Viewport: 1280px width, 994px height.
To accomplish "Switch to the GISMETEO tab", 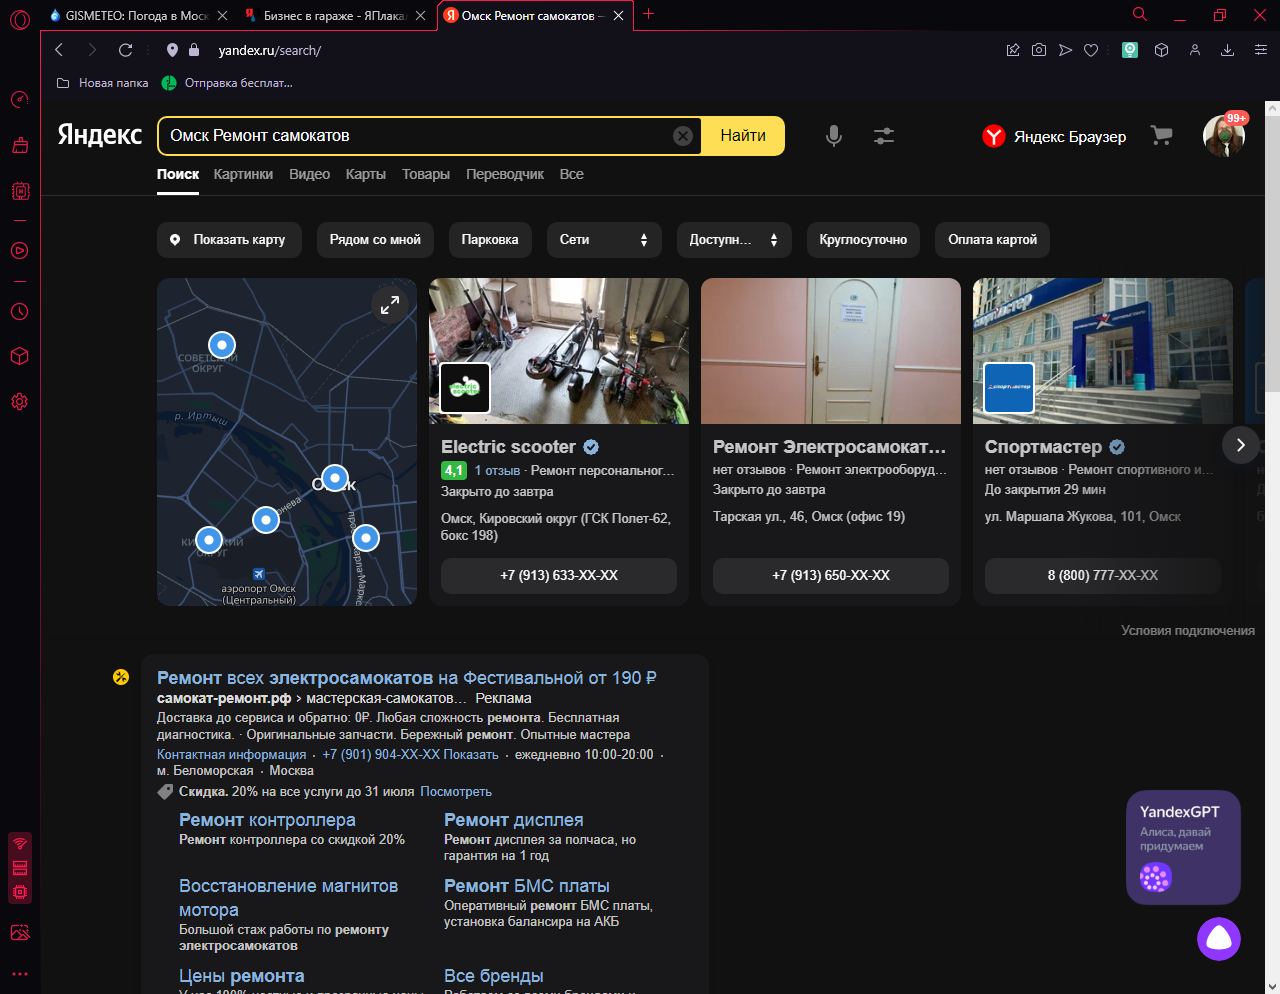I will pos(137,15).
